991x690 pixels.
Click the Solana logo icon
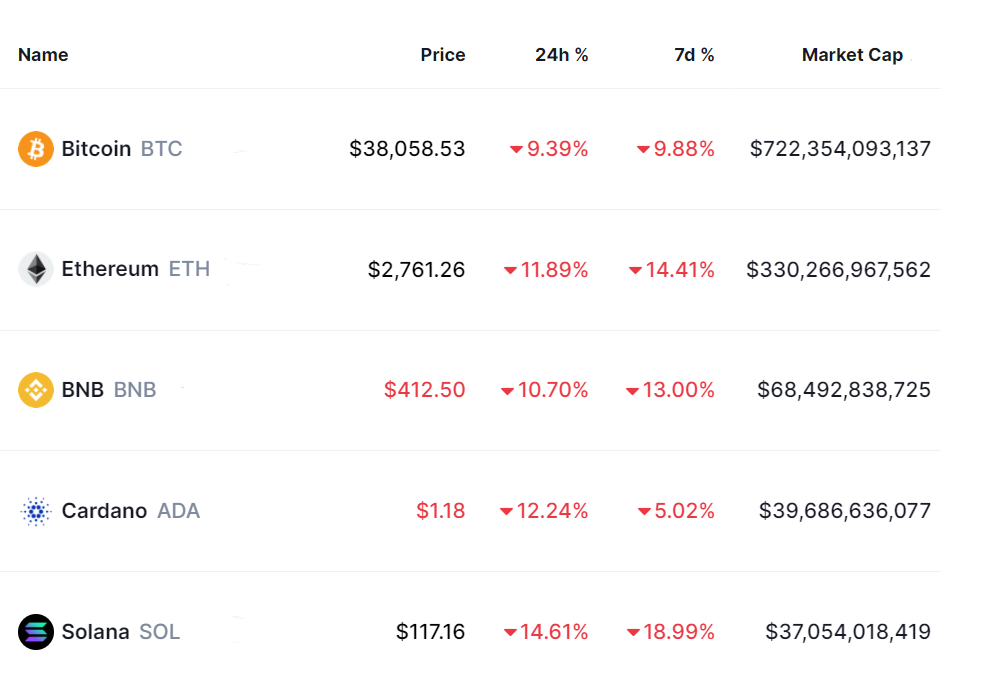point(36,632)
